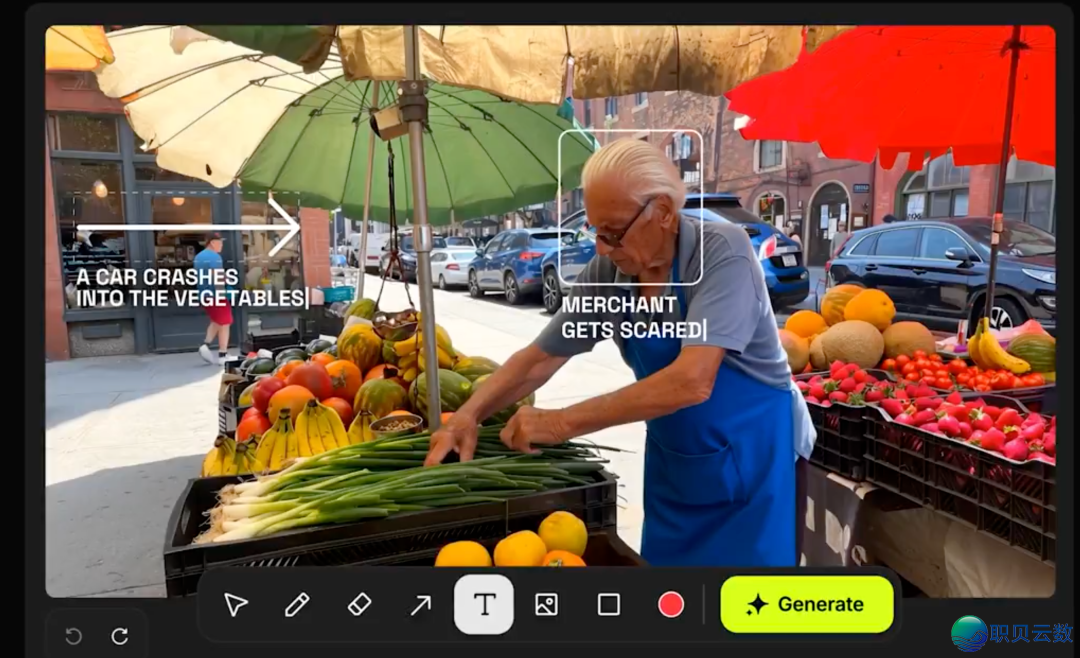Click the "A CAR CRASHES INTO THE VEGETABLES" text
This screenshot has width=1080, height=658.
(x=190, y=288)
